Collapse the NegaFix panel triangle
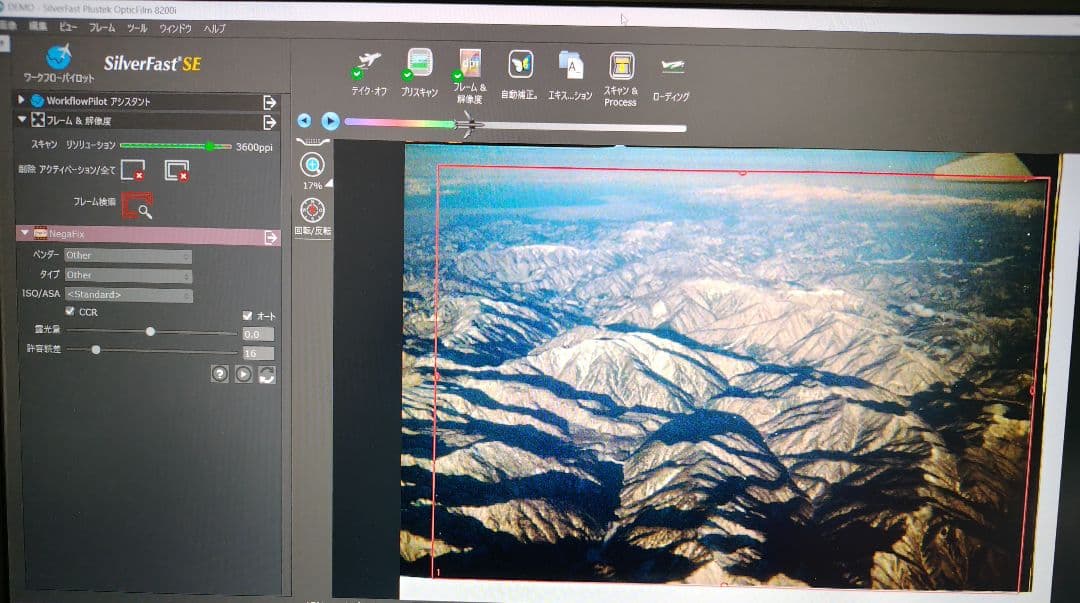 pyautogui.click(x=25, y=234)
